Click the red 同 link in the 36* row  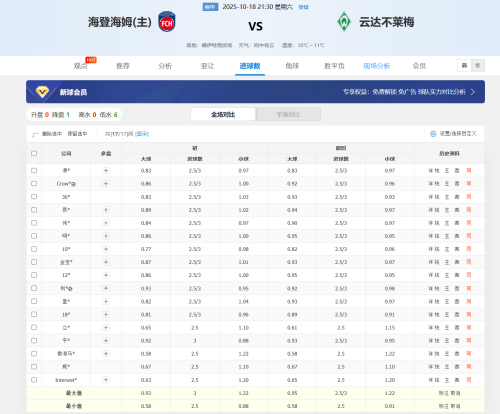(469, 197)
